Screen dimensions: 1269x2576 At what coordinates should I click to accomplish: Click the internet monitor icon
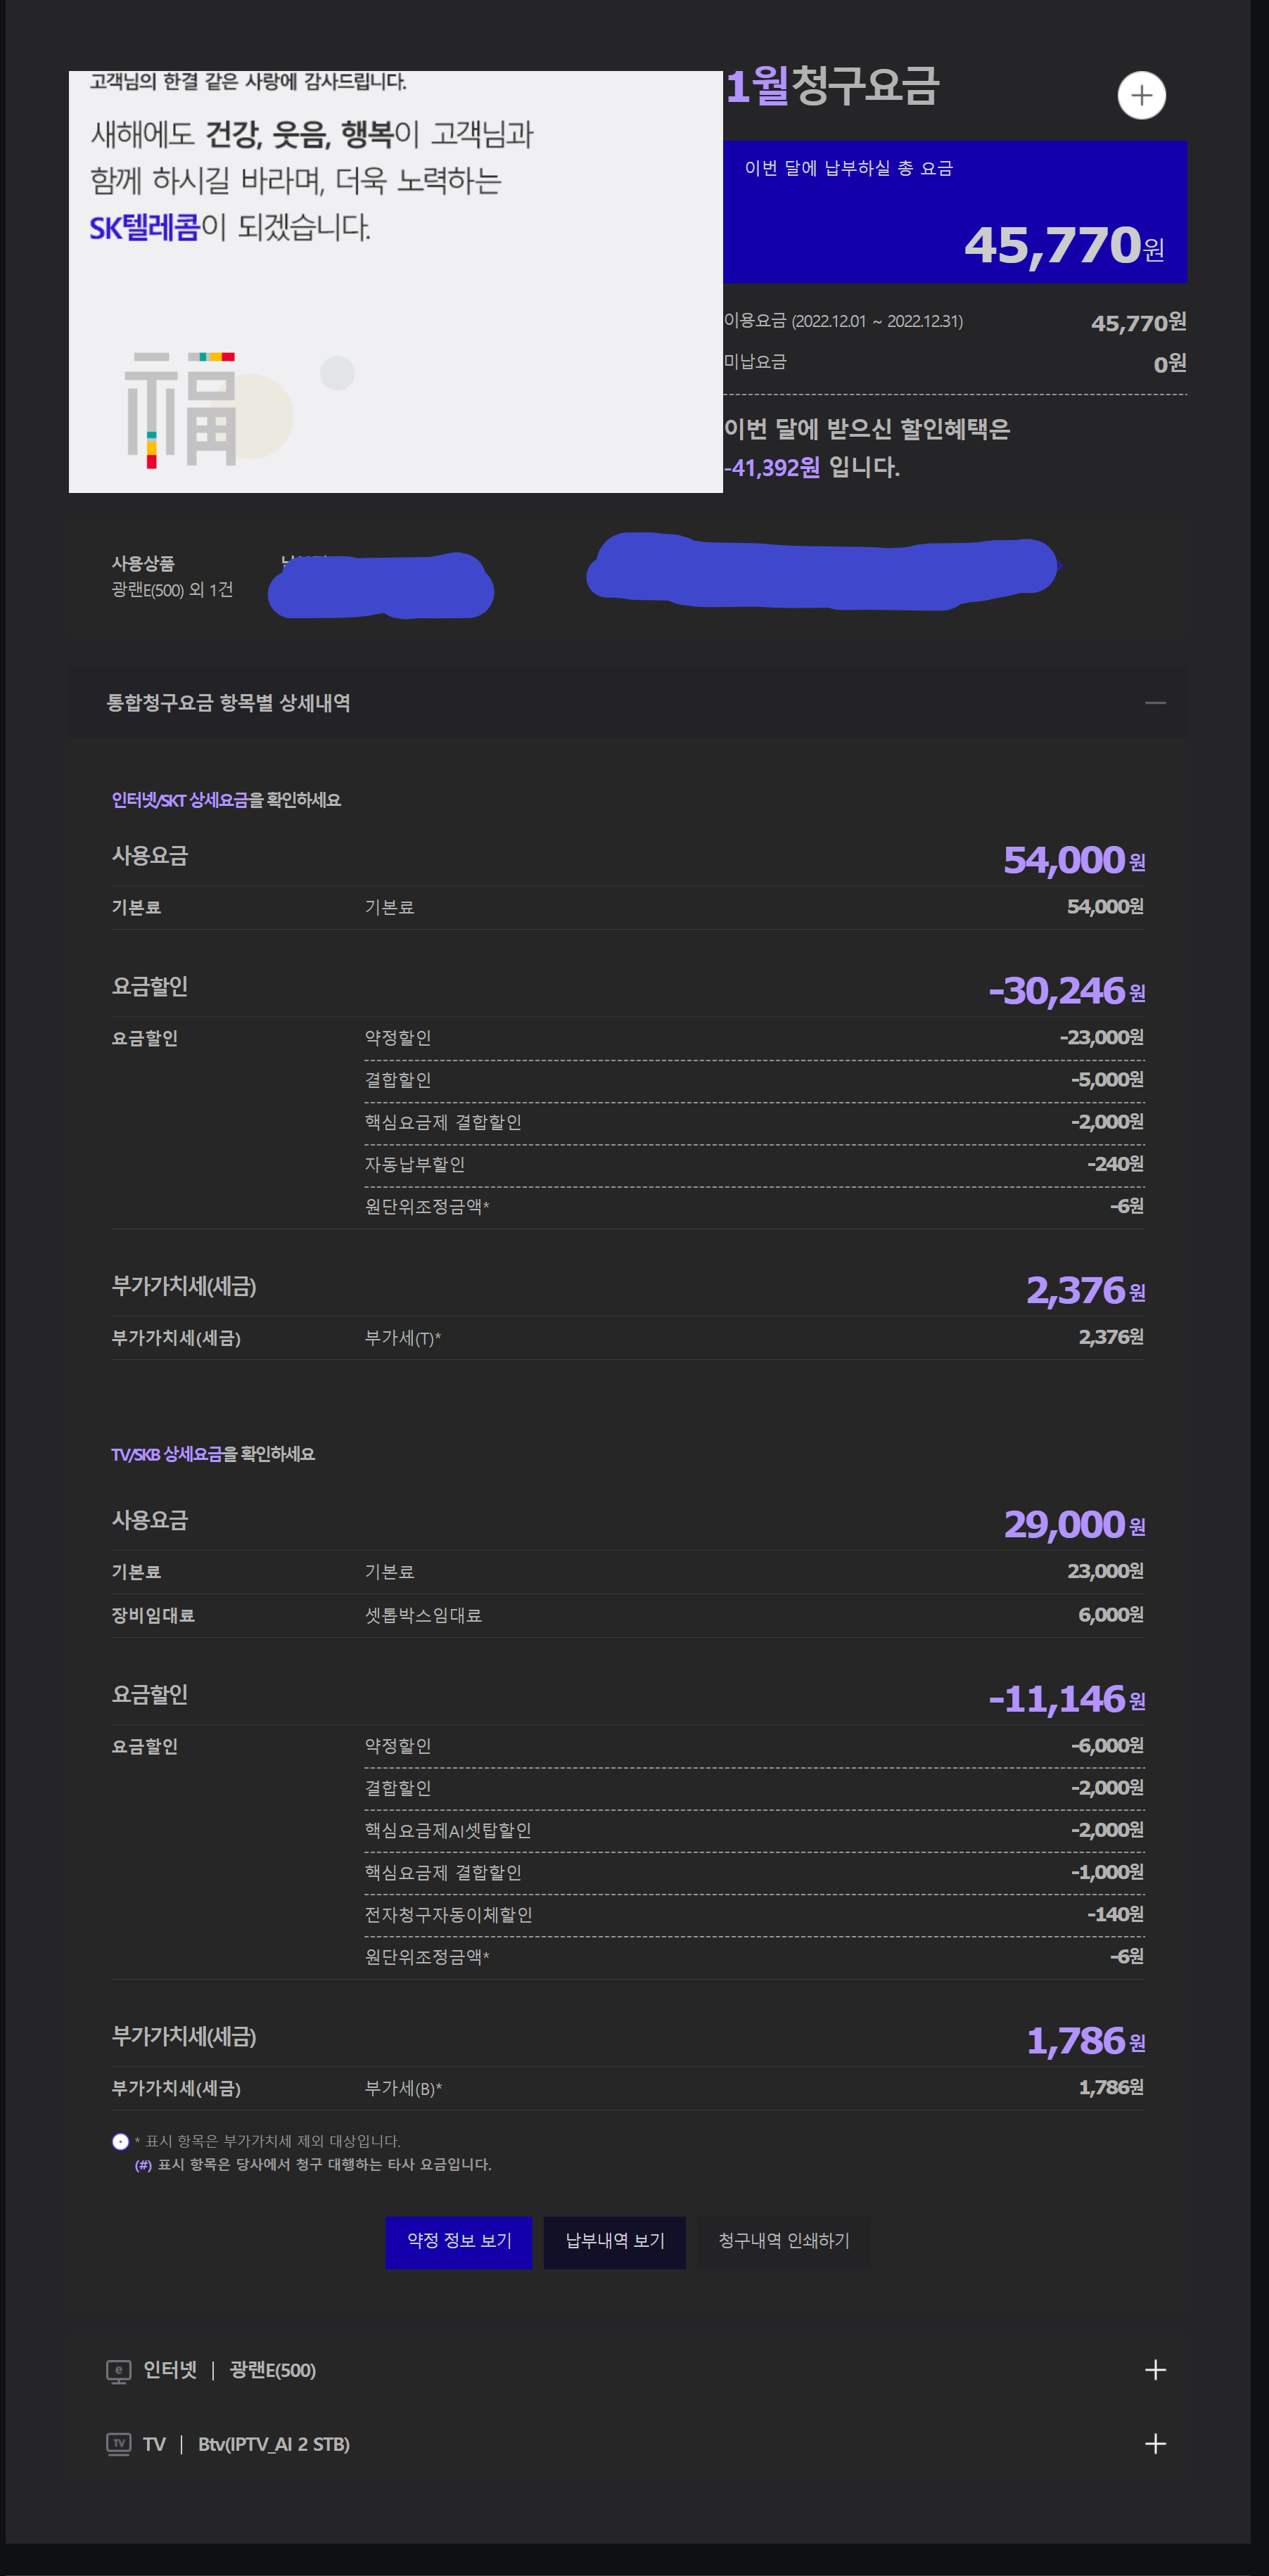[x=119, y=2371]
